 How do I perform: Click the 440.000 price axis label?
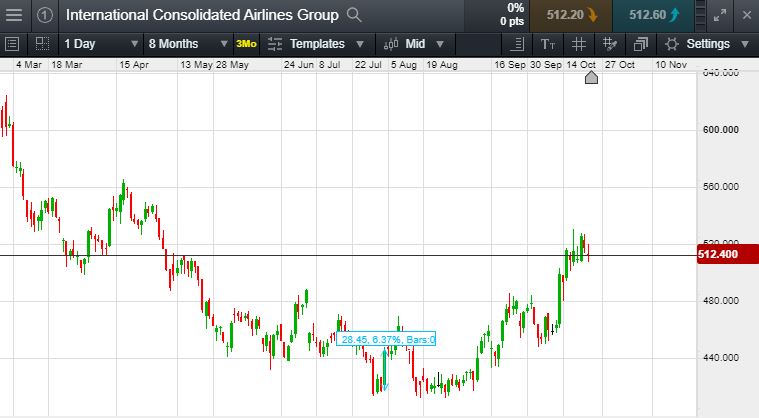(721, 358)
